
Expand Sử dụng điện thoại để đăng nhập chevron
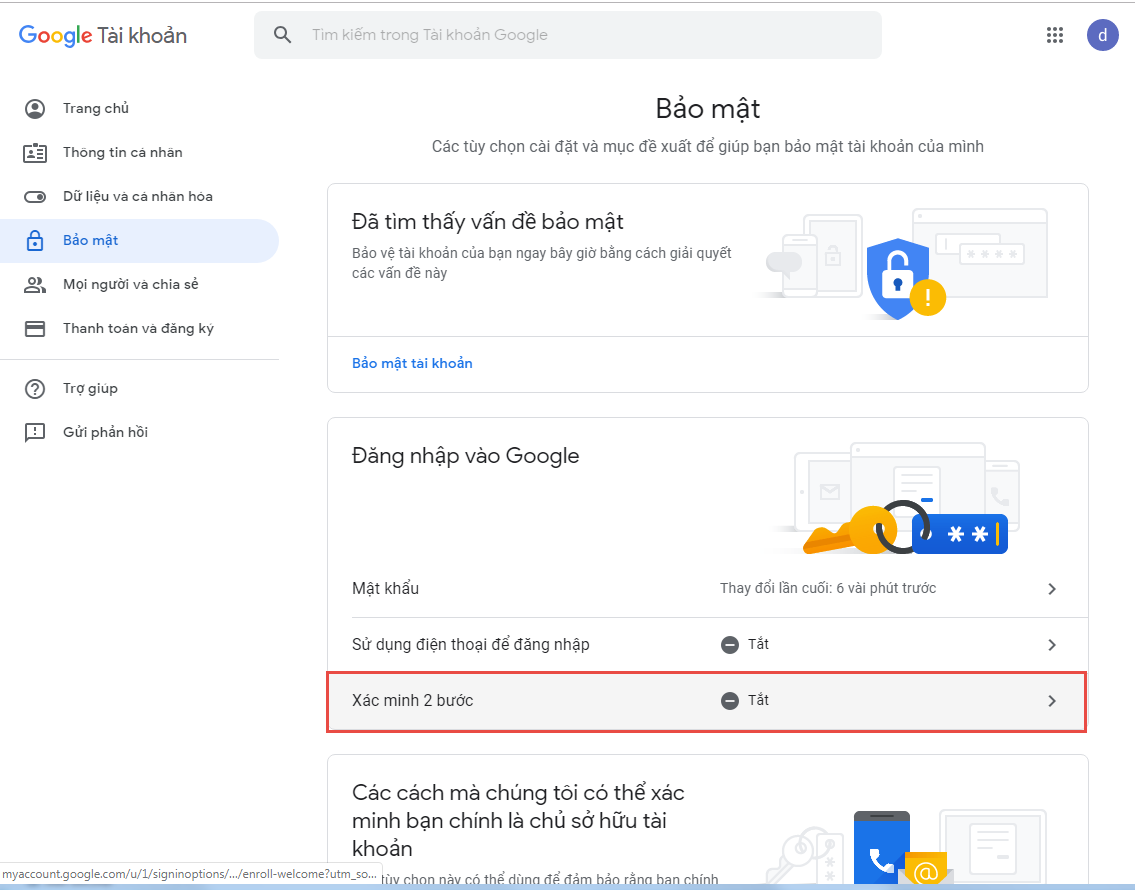(1051, 645)
